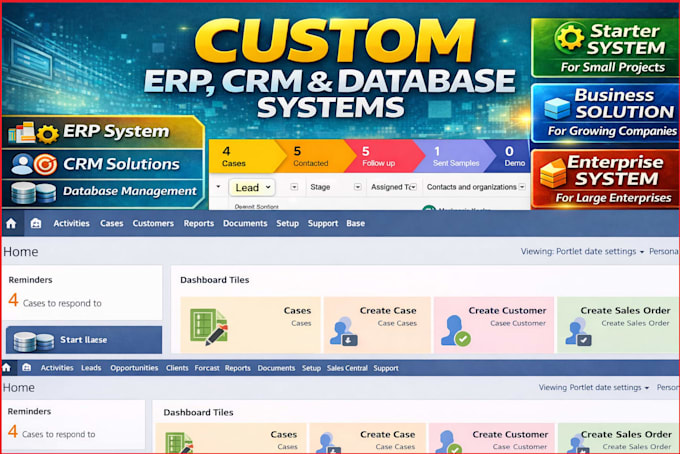Open Cases menu in upper navigation bar
Screen dimensions: 680x454
point(111,223)
